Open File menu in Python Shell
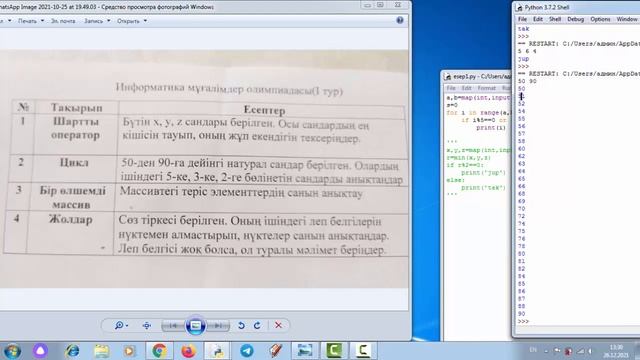Screen dimensions: 640x360 tap(522, 19)
